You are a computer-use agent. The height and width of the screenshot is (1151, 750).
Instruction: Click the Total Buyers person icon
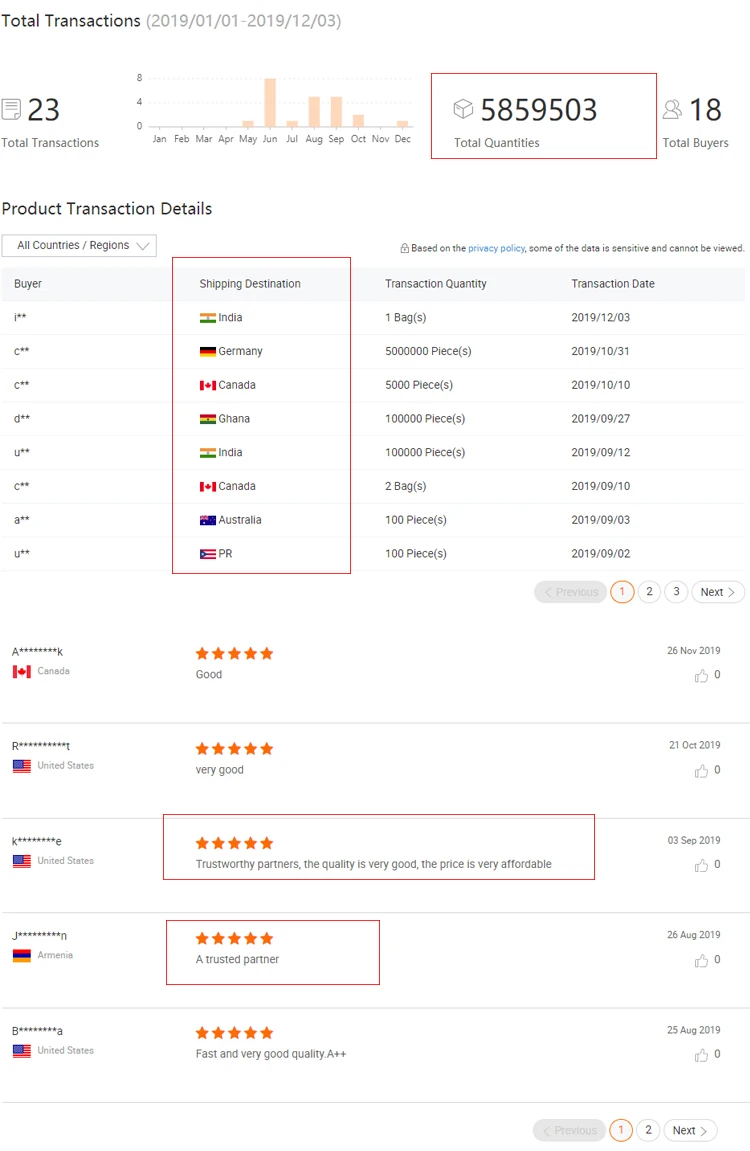[x=673, y=109]
